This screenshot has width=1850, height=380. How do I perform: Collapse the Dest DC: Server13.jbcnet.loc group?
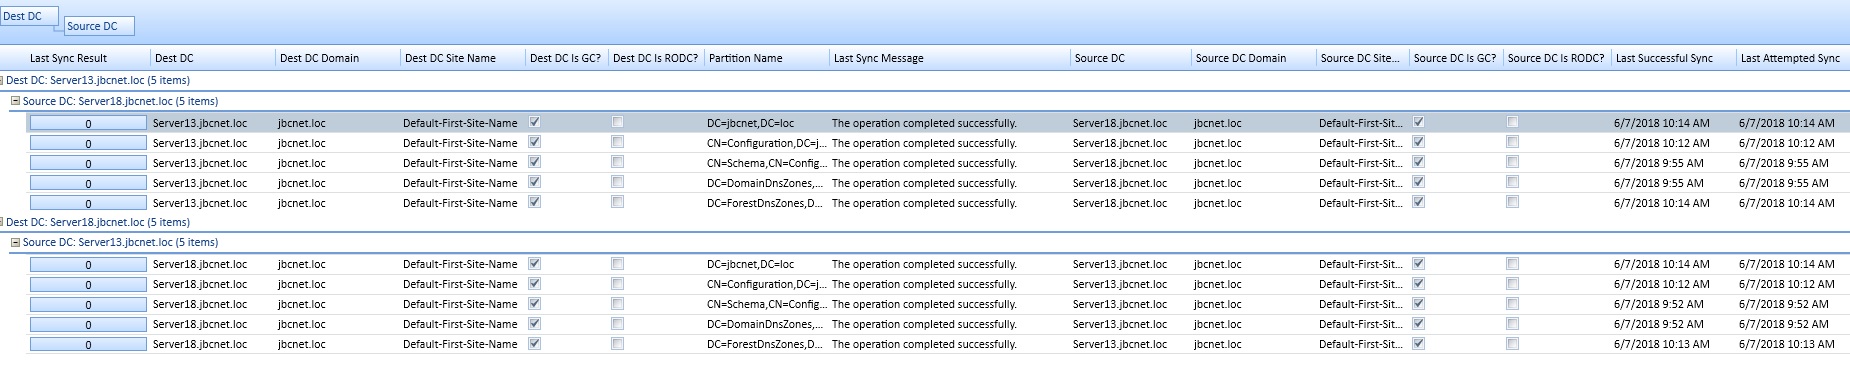(x=2, y=81)
